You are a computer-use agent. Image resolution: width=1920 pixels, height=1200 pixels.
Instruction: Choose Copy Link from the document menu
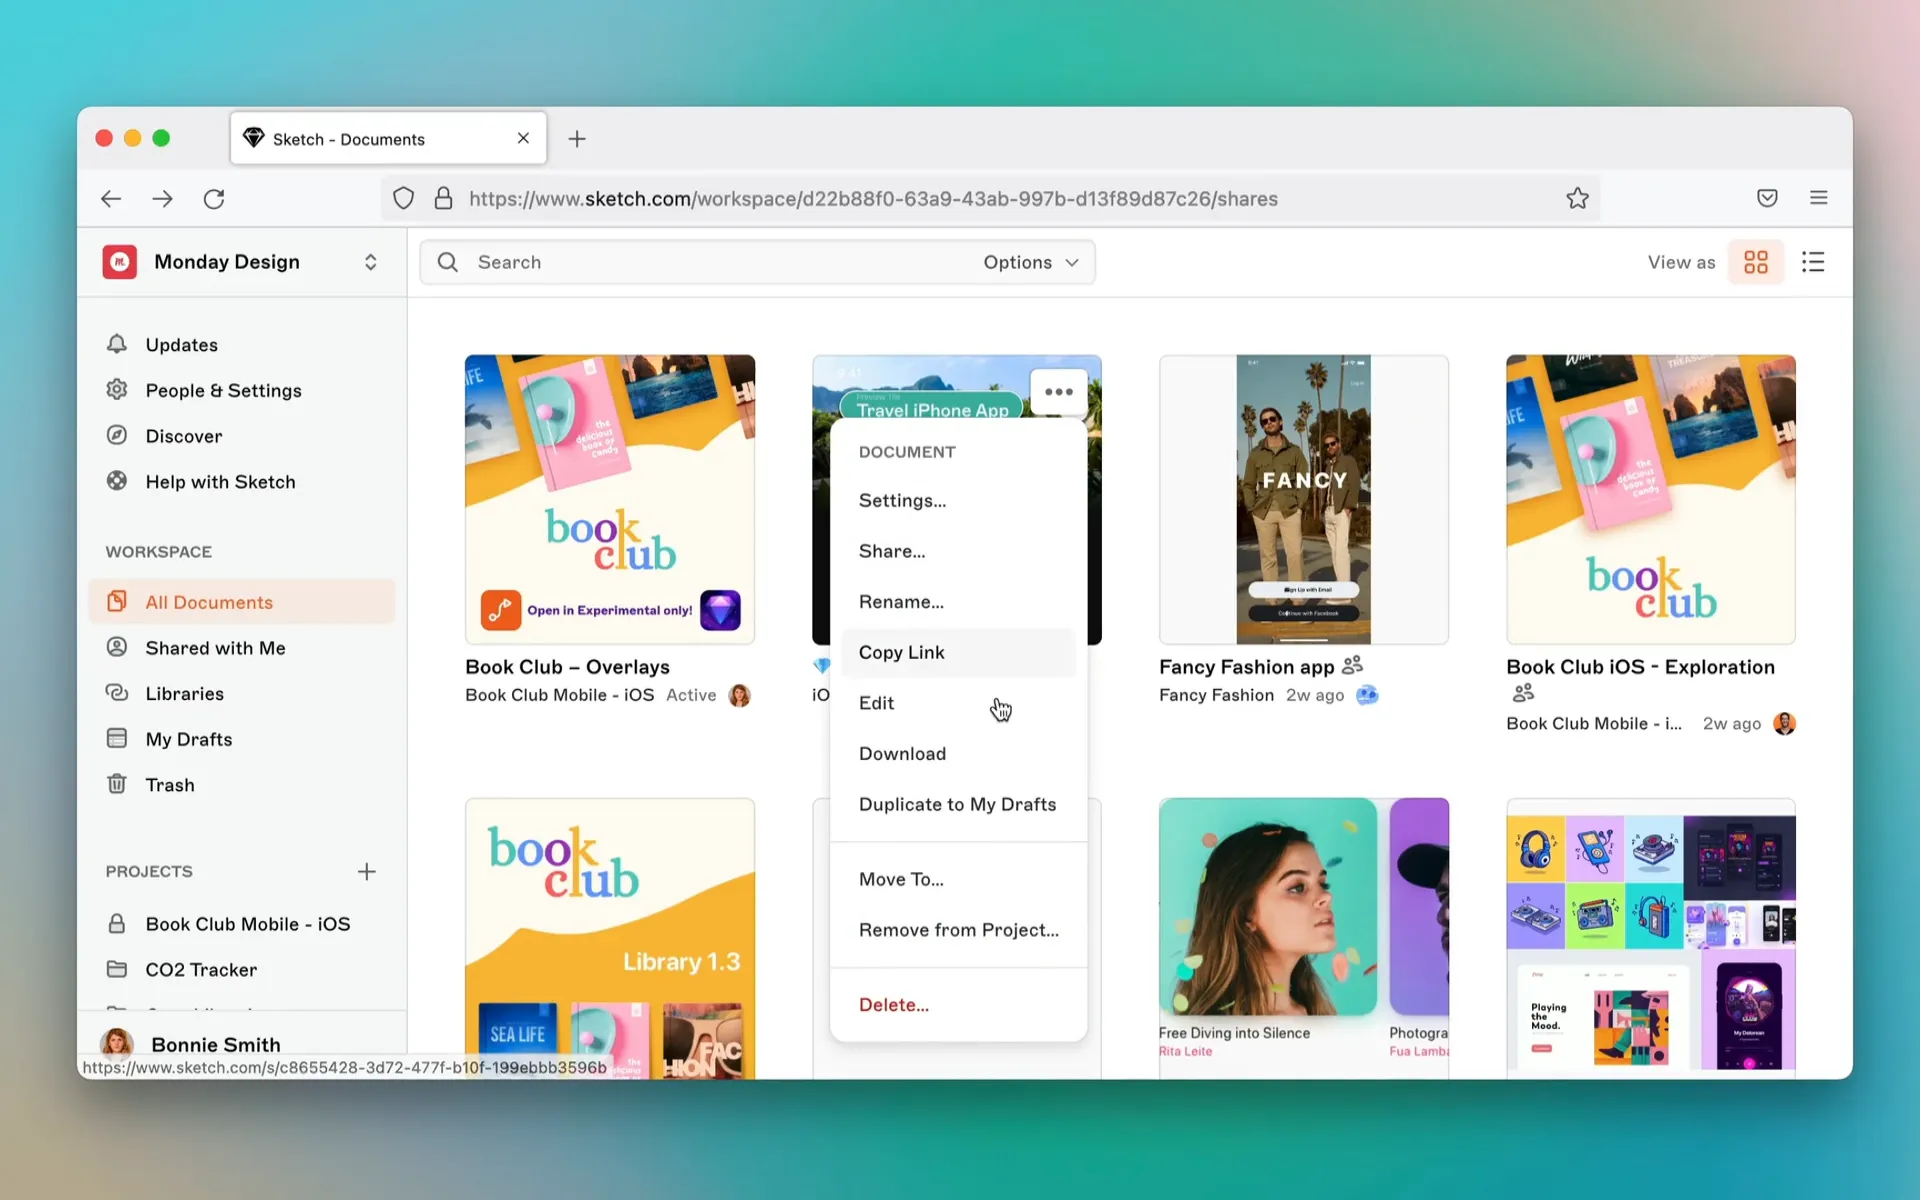click(x=901, y=652)
